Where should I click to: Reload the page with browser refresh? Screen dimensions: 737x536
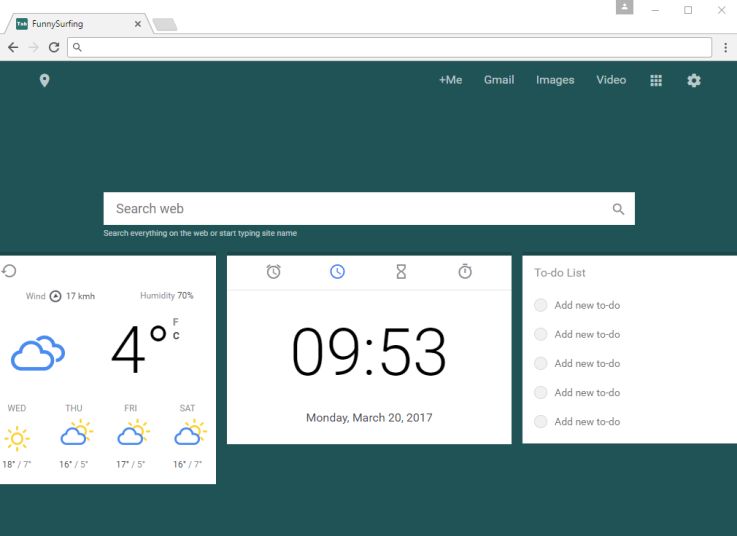tap(54, 47)
